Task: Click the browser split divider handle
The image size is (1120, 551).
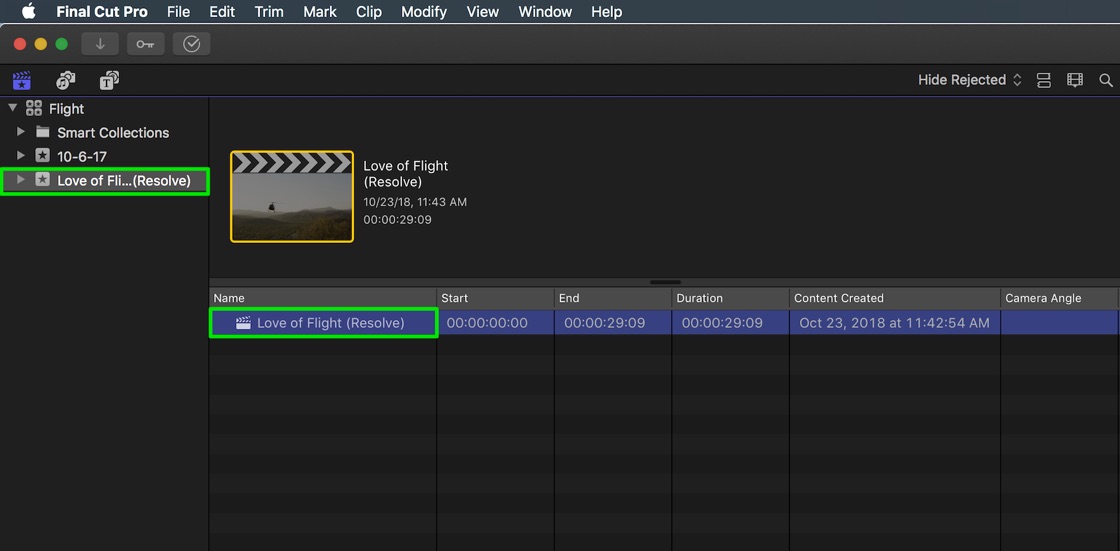Action: coord(665,282)
